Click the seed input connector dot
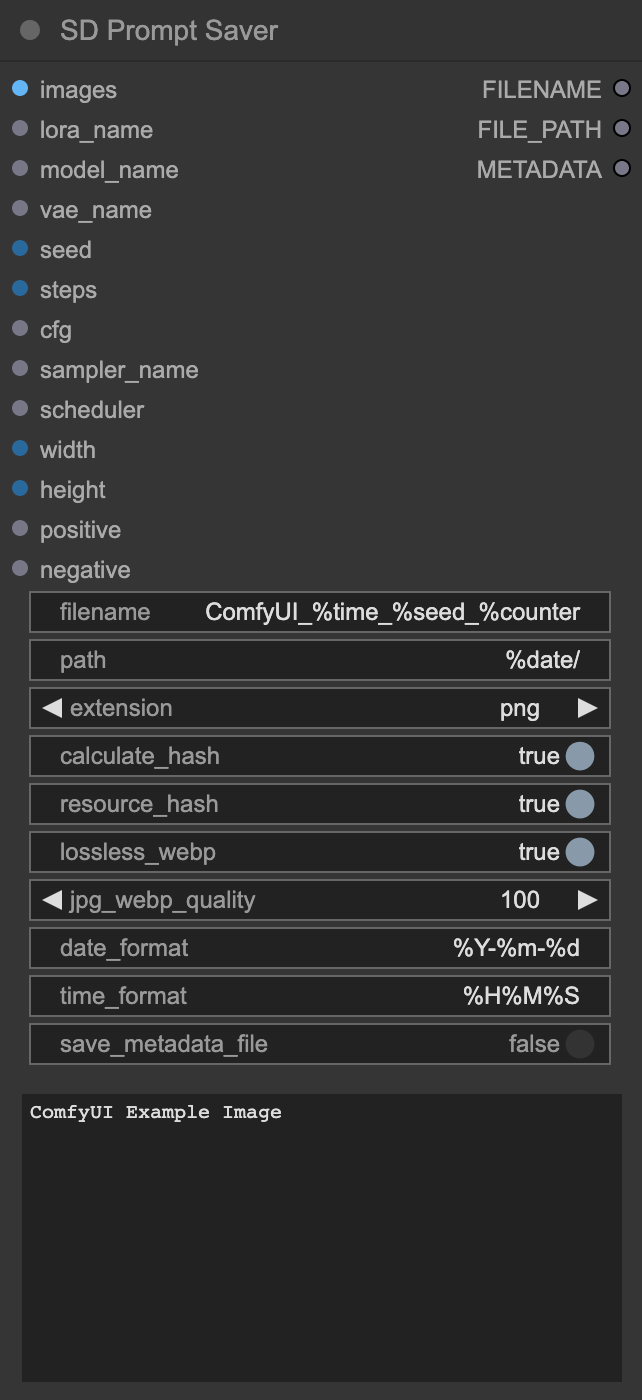The width and height of the screenshot is (642, 1400). [x=20, y=249]
